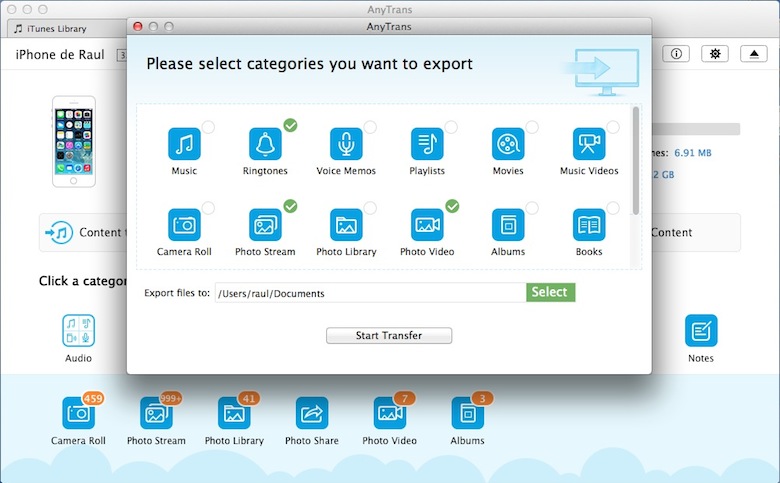Viewport: 780px width, 483px height.
Task: Select the Movies film reel icon
Action: click(508, 144)
